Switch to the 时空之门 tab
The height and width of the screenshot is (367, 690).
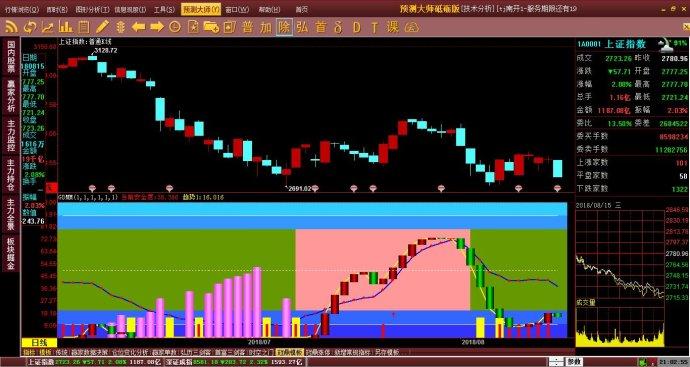[x=261, y=352]
